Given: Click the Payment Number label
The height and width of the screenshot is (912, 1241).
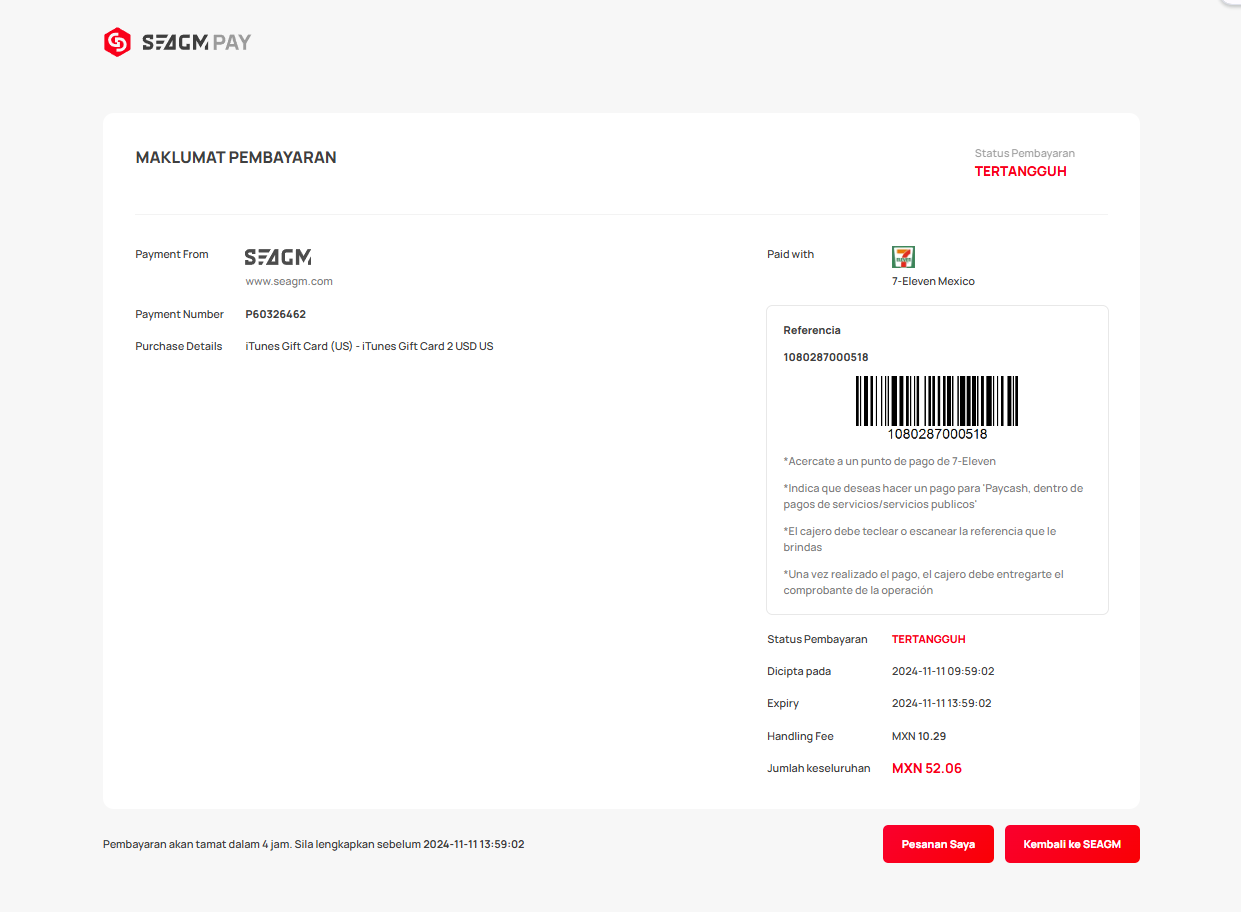Looking at the screenshot, I should pyautogui.click(x=180, y=314).
